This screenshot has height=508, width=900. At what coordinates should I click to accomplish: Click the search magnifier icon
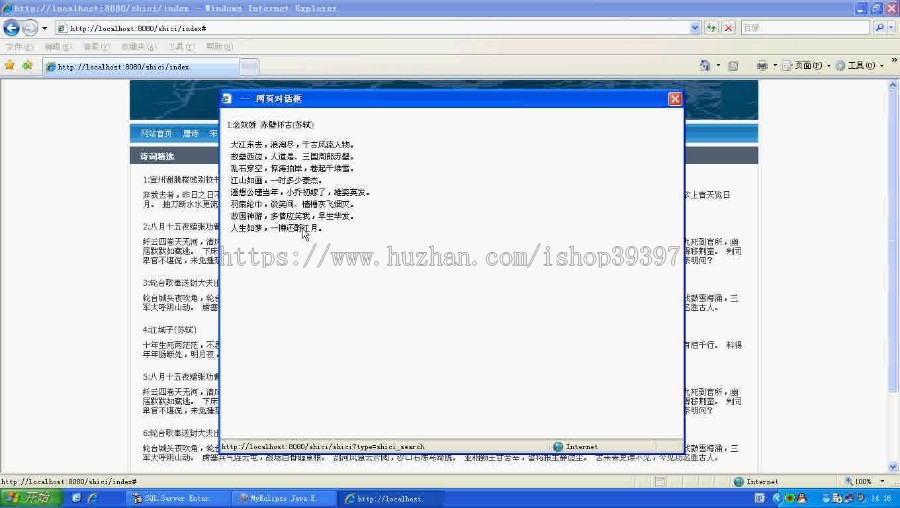coord(879,28)
